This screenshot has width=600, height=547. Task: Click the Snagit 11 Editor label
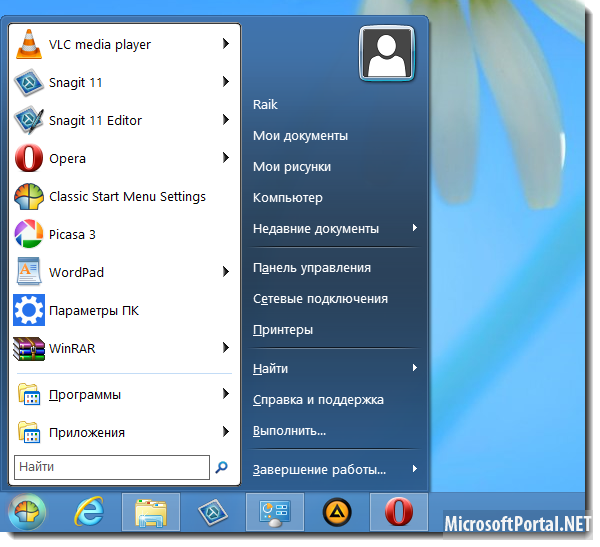point(95,120)
